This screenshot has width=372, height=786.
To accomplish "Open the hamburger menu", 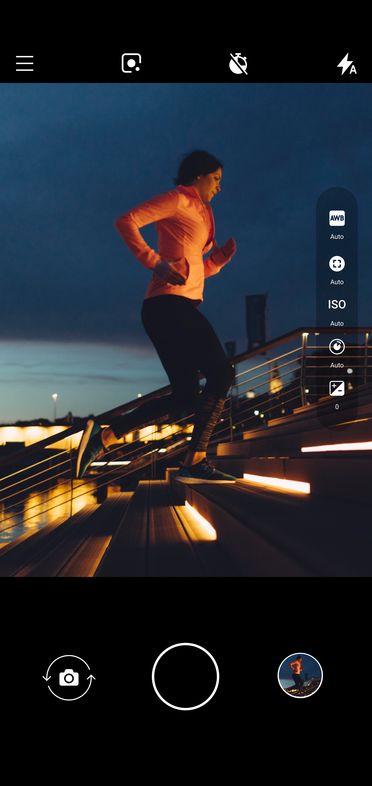I will pos(25,64).
